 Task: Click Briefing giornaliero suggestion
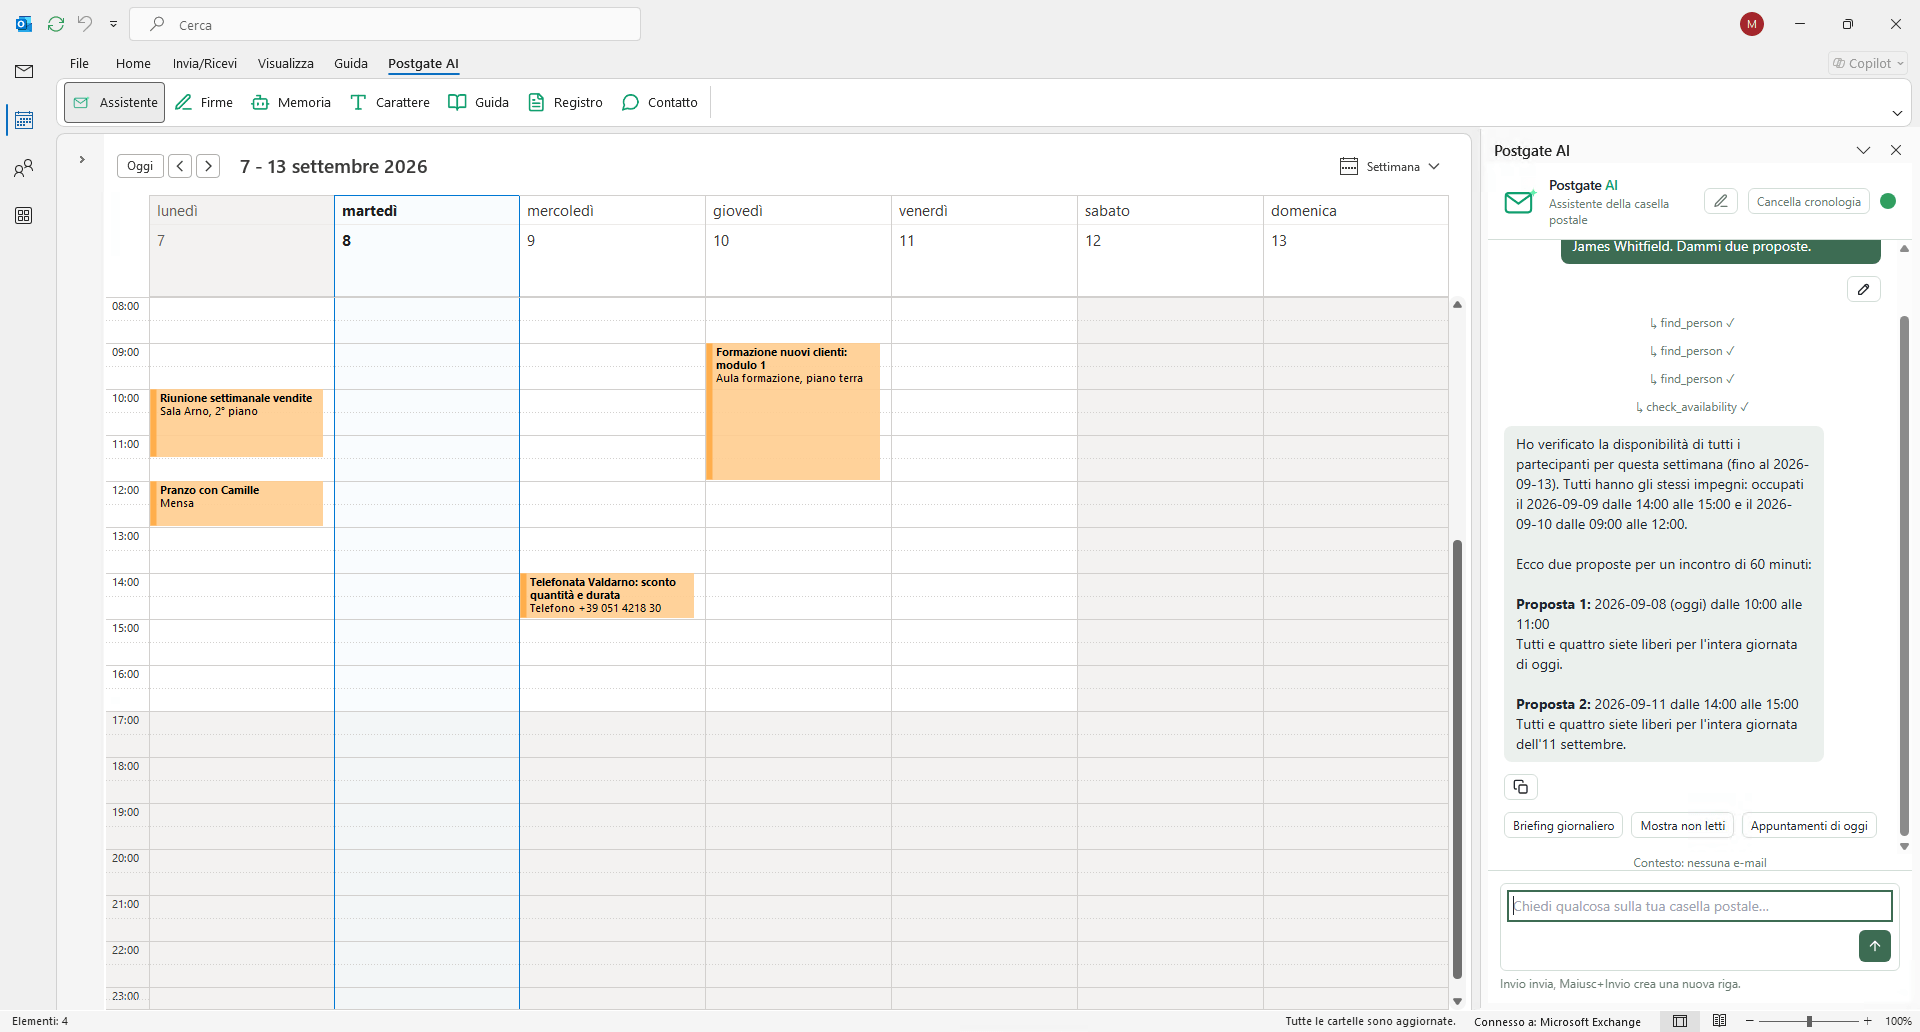pos(1563,826)
